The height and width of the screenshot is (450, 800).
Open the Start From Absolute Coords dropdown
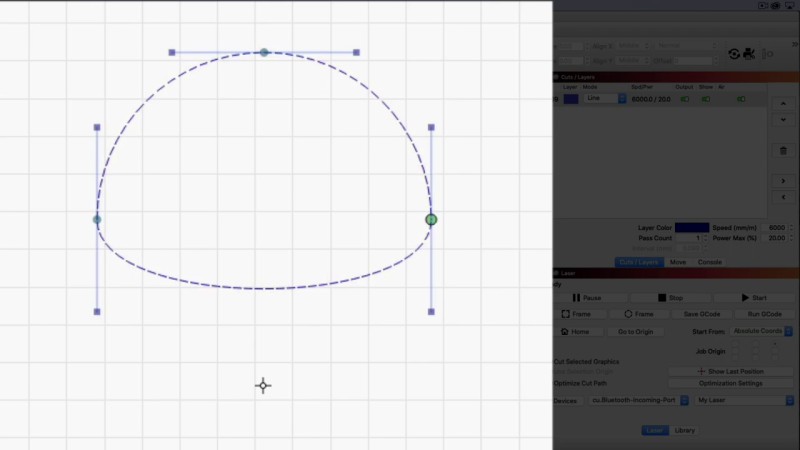click(761, 331)
